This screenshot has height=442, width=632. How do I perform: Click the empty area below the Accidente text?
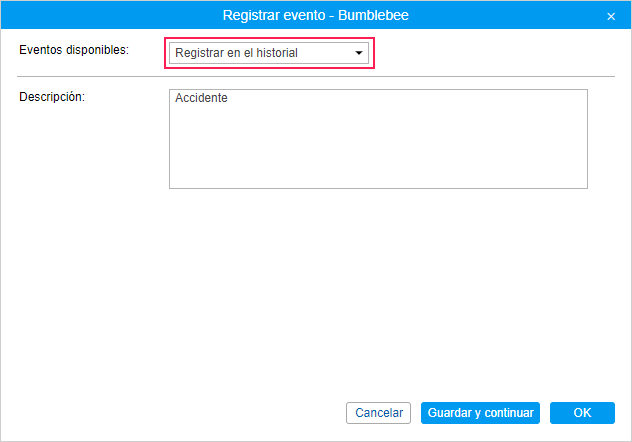point(378,150)
